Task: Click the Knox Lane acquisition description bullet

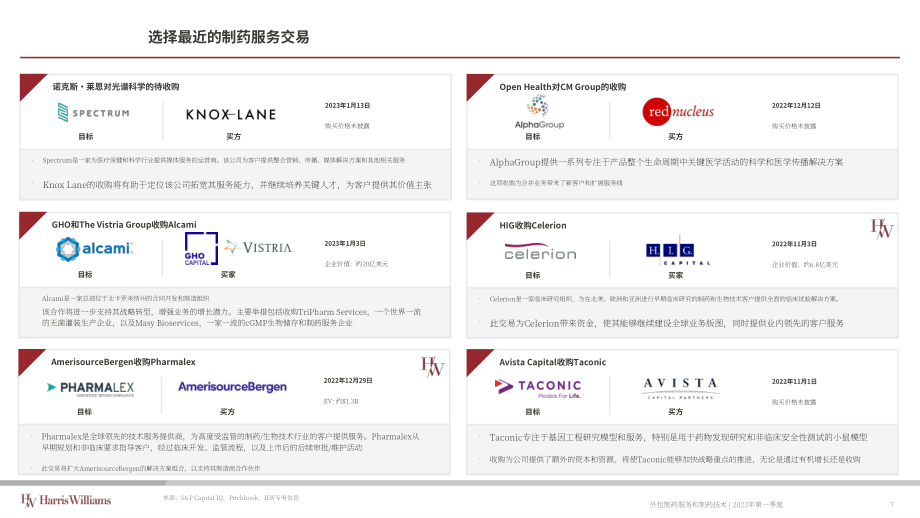Action: click(x=237, y=185)
